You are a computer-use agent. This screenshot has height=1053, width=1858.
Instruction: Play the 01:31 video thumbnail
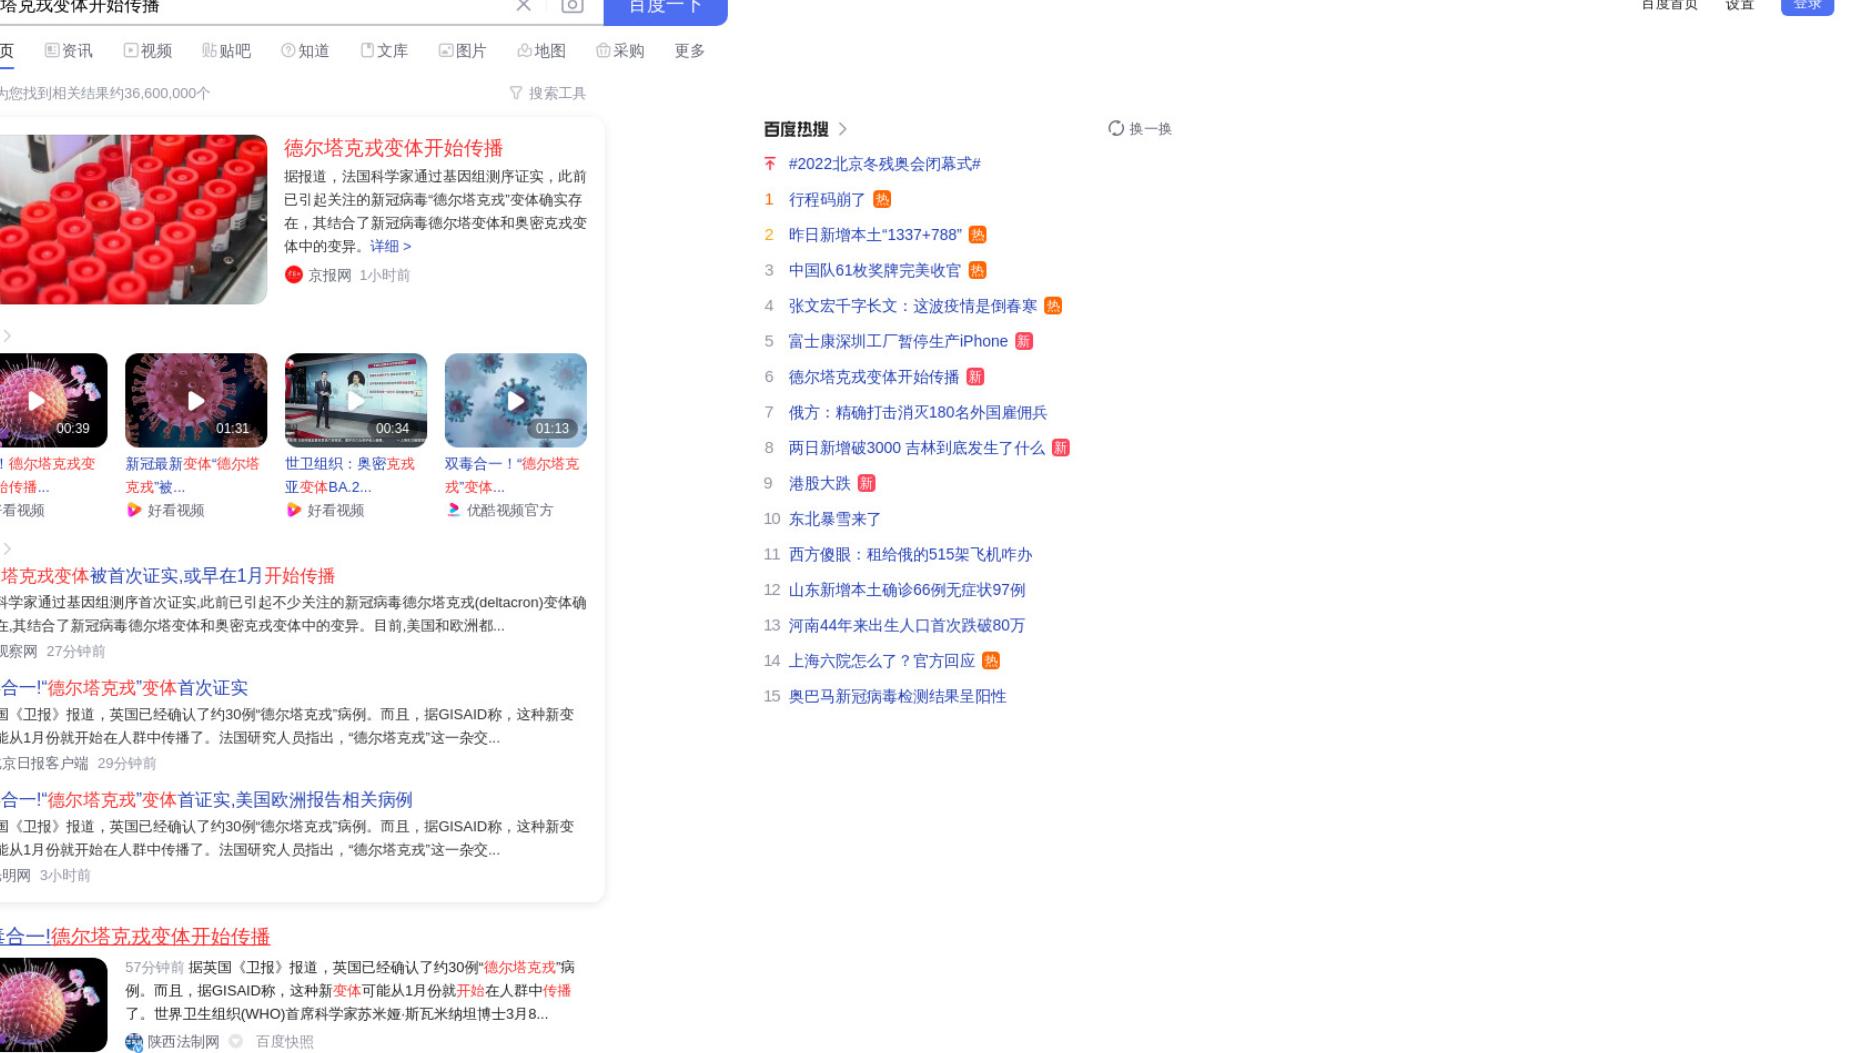pyautogui.click(x=196, y=400)
